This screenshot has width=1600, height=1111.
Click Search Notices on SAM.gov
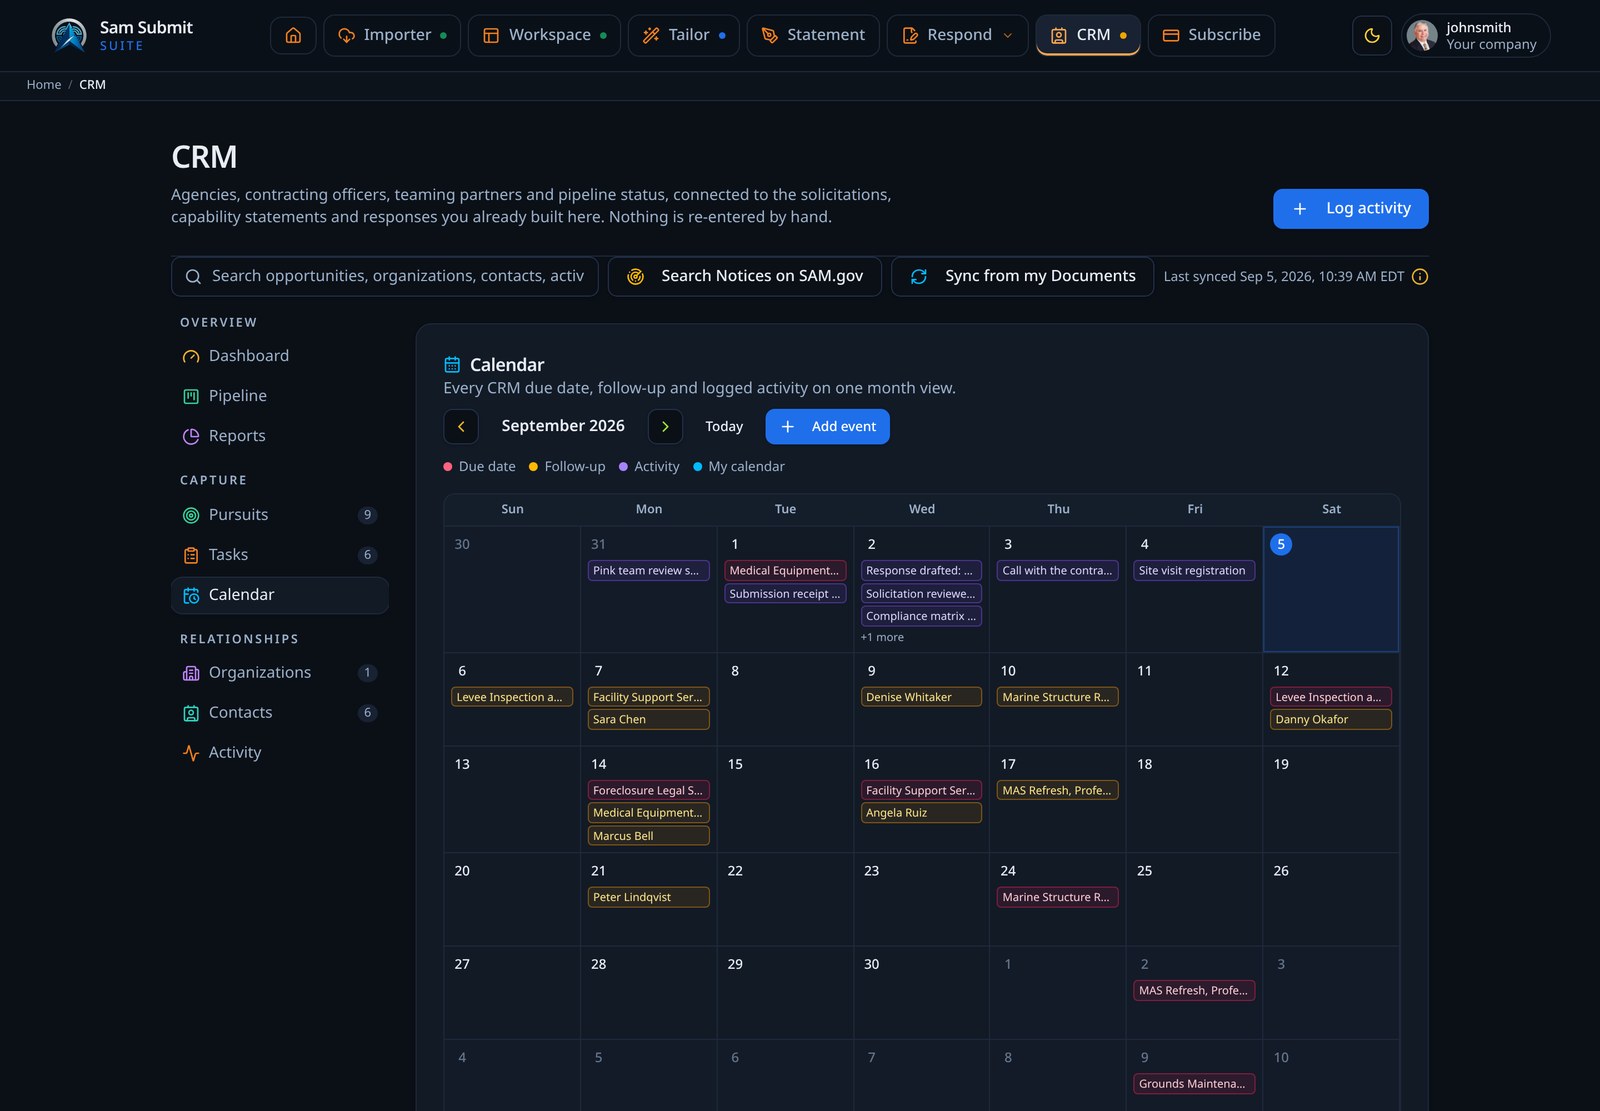click(745, 277)
